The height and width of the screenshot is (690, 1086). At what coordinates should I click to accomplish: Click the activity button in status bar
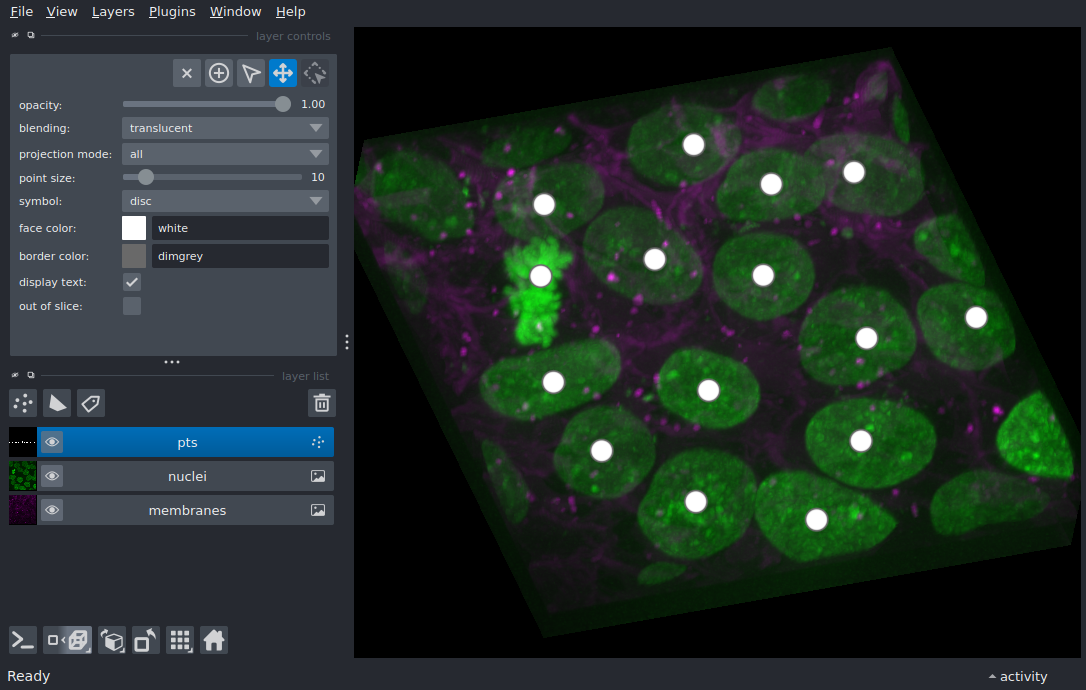coord(1018,676)
